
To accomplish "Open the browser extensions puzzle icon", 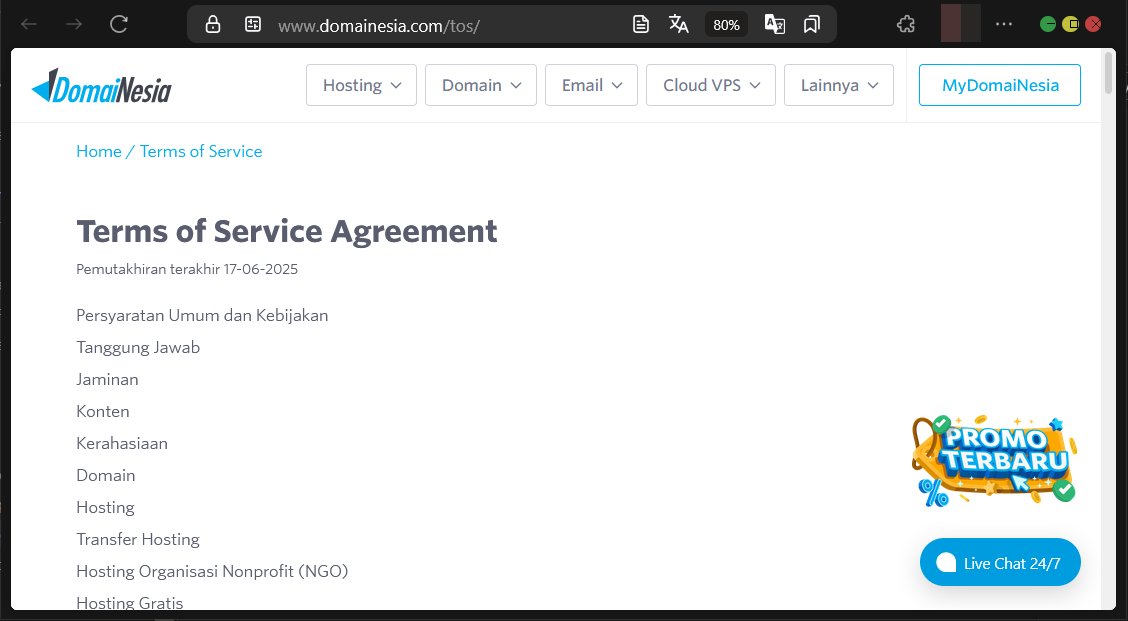I will pos(905,24).
